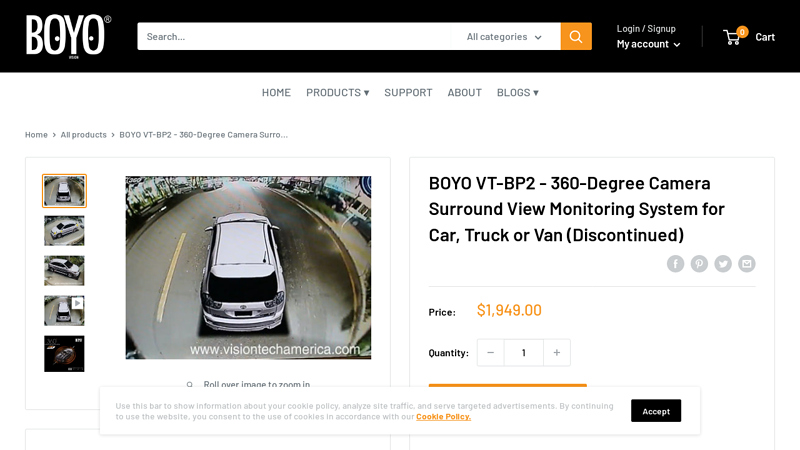800x450 pixels.
Task: Increase quantity with plus button
Action: [557, 352]
